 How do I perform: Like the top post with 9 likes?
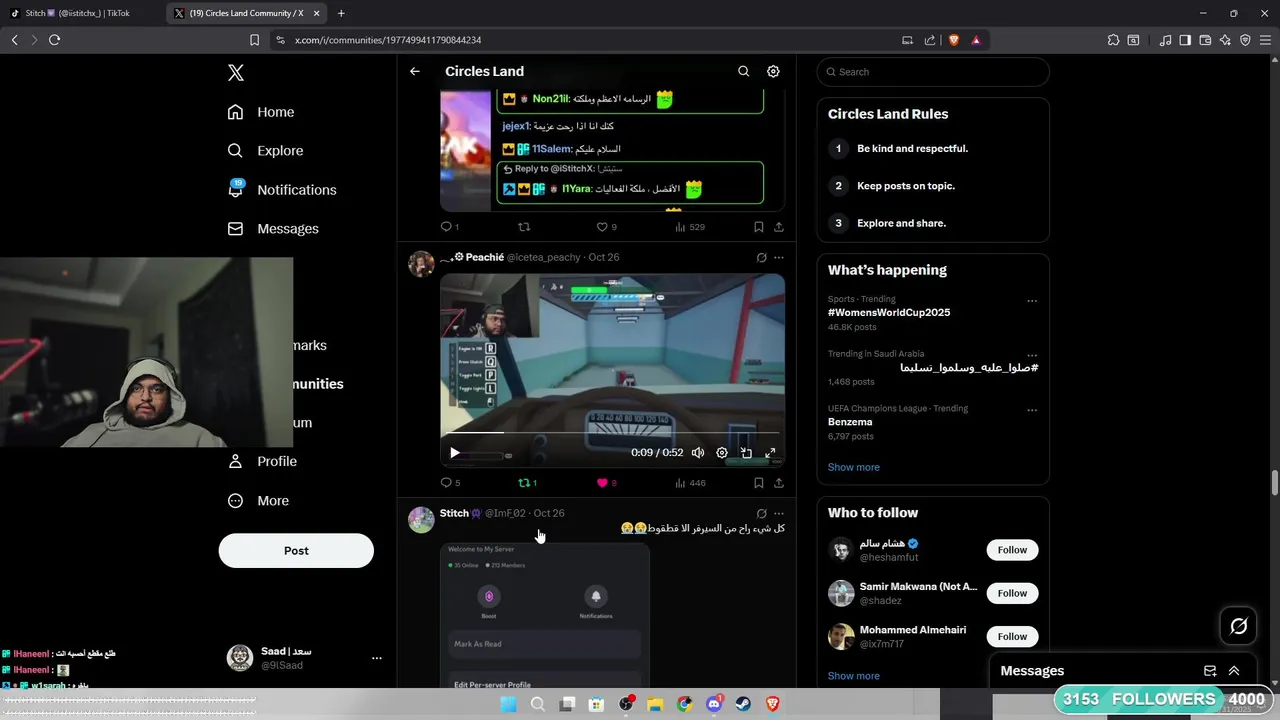pyautogui.click(x=606, y=227)
